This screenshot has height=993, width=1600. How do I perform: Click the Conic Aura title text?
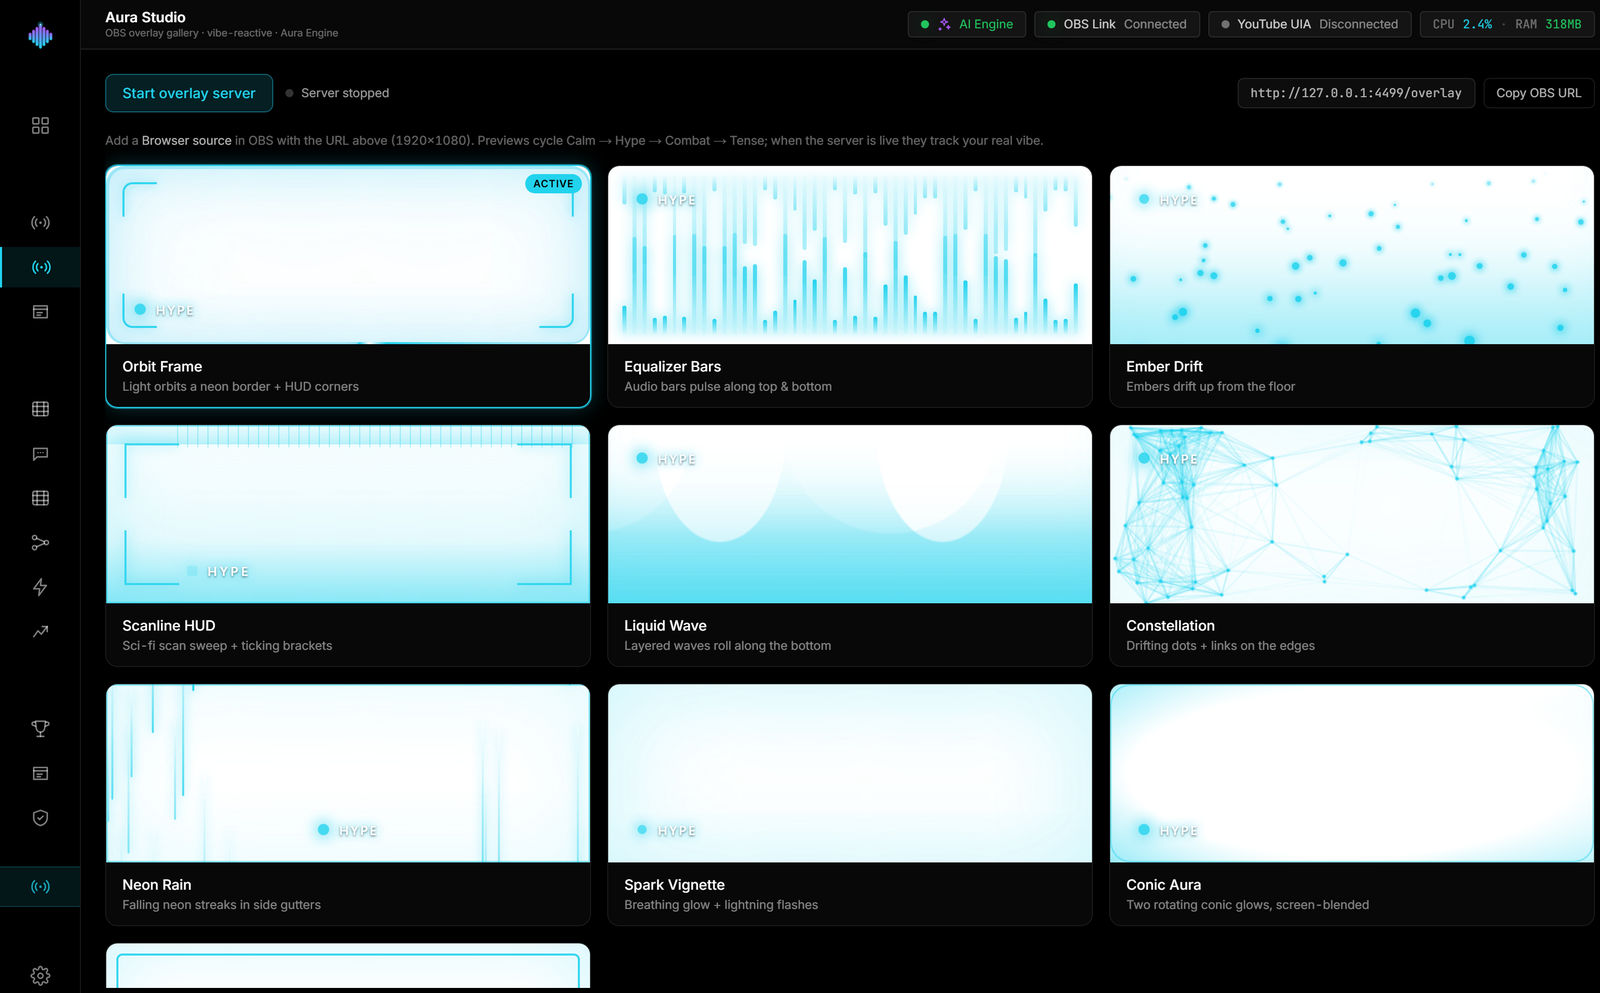point(1163,885)
